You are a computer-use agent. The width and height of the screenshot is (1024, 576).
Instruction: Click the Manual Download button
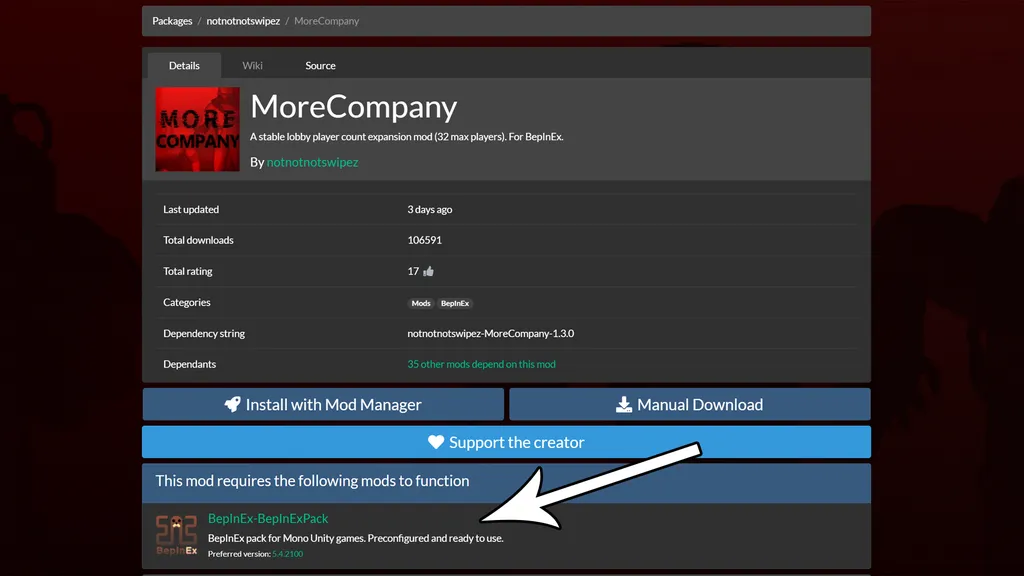coord(690,404)
